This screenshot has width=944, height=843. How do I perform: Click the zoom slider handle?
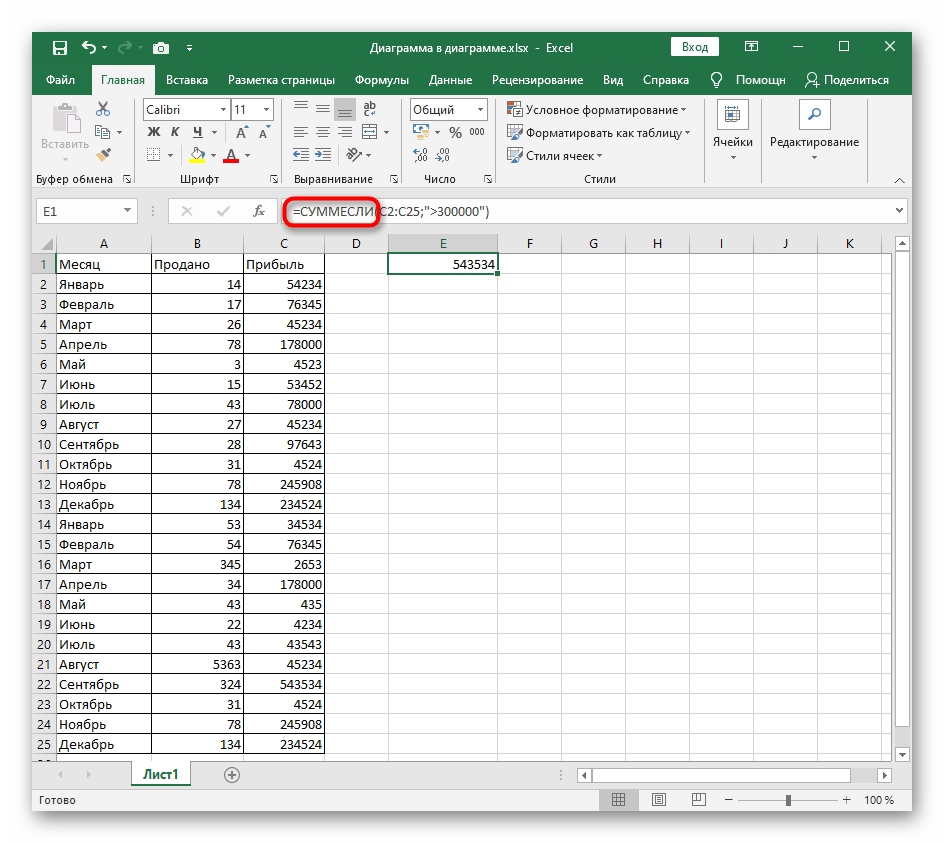click(x=789, y=800)
